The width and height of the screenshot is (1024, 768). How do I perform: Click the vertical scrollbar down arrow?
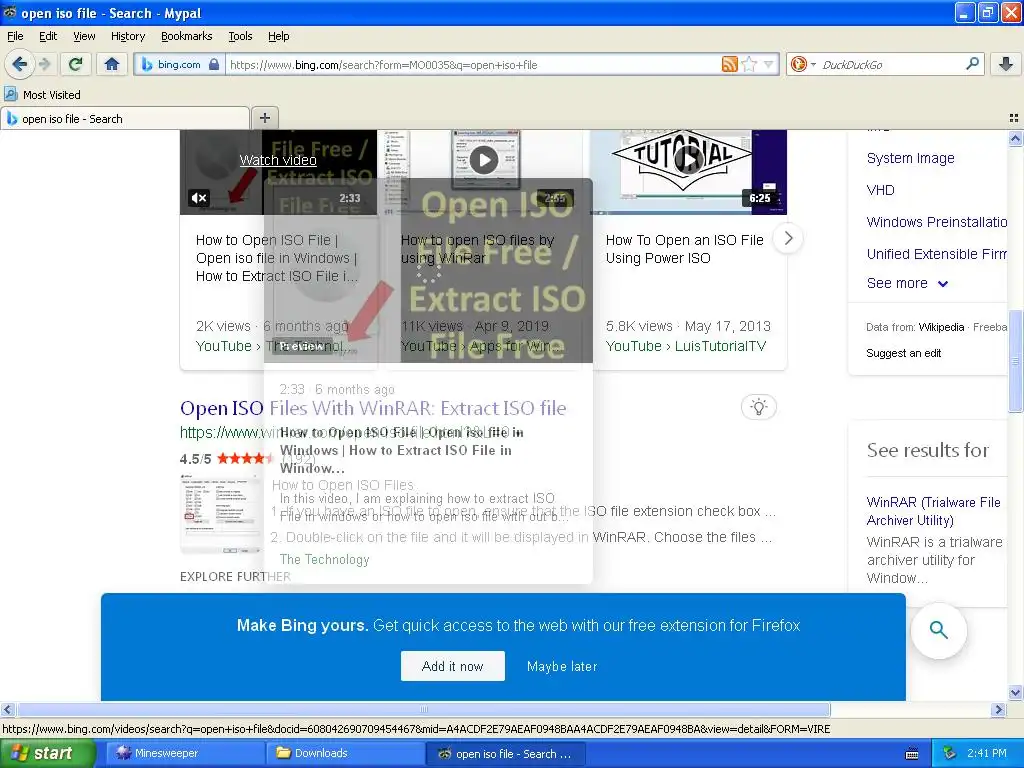[x=1015, y=693]
